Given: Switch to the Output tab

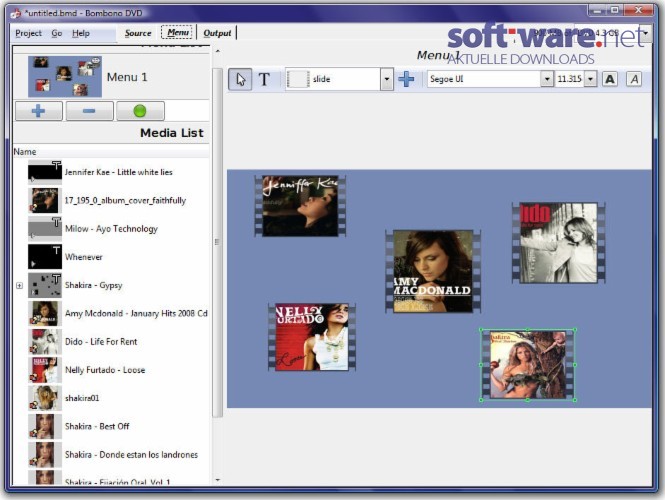Looking at the screenshot, I should pyautogui.click(x=217, y=33).
